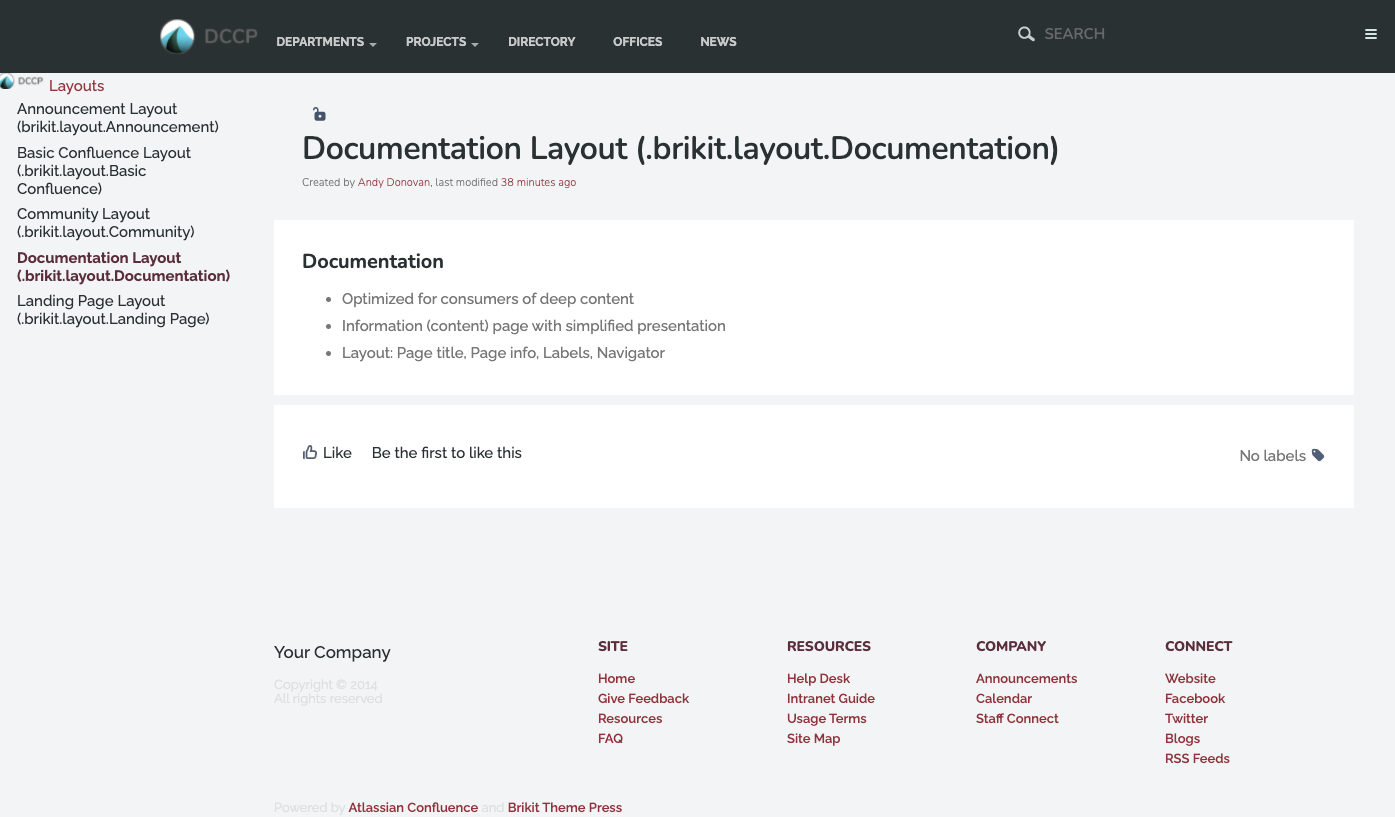The height and width of the screenshot is (817, 1395).
Task: Go to the Offices menu item
Action: [637, 42]
